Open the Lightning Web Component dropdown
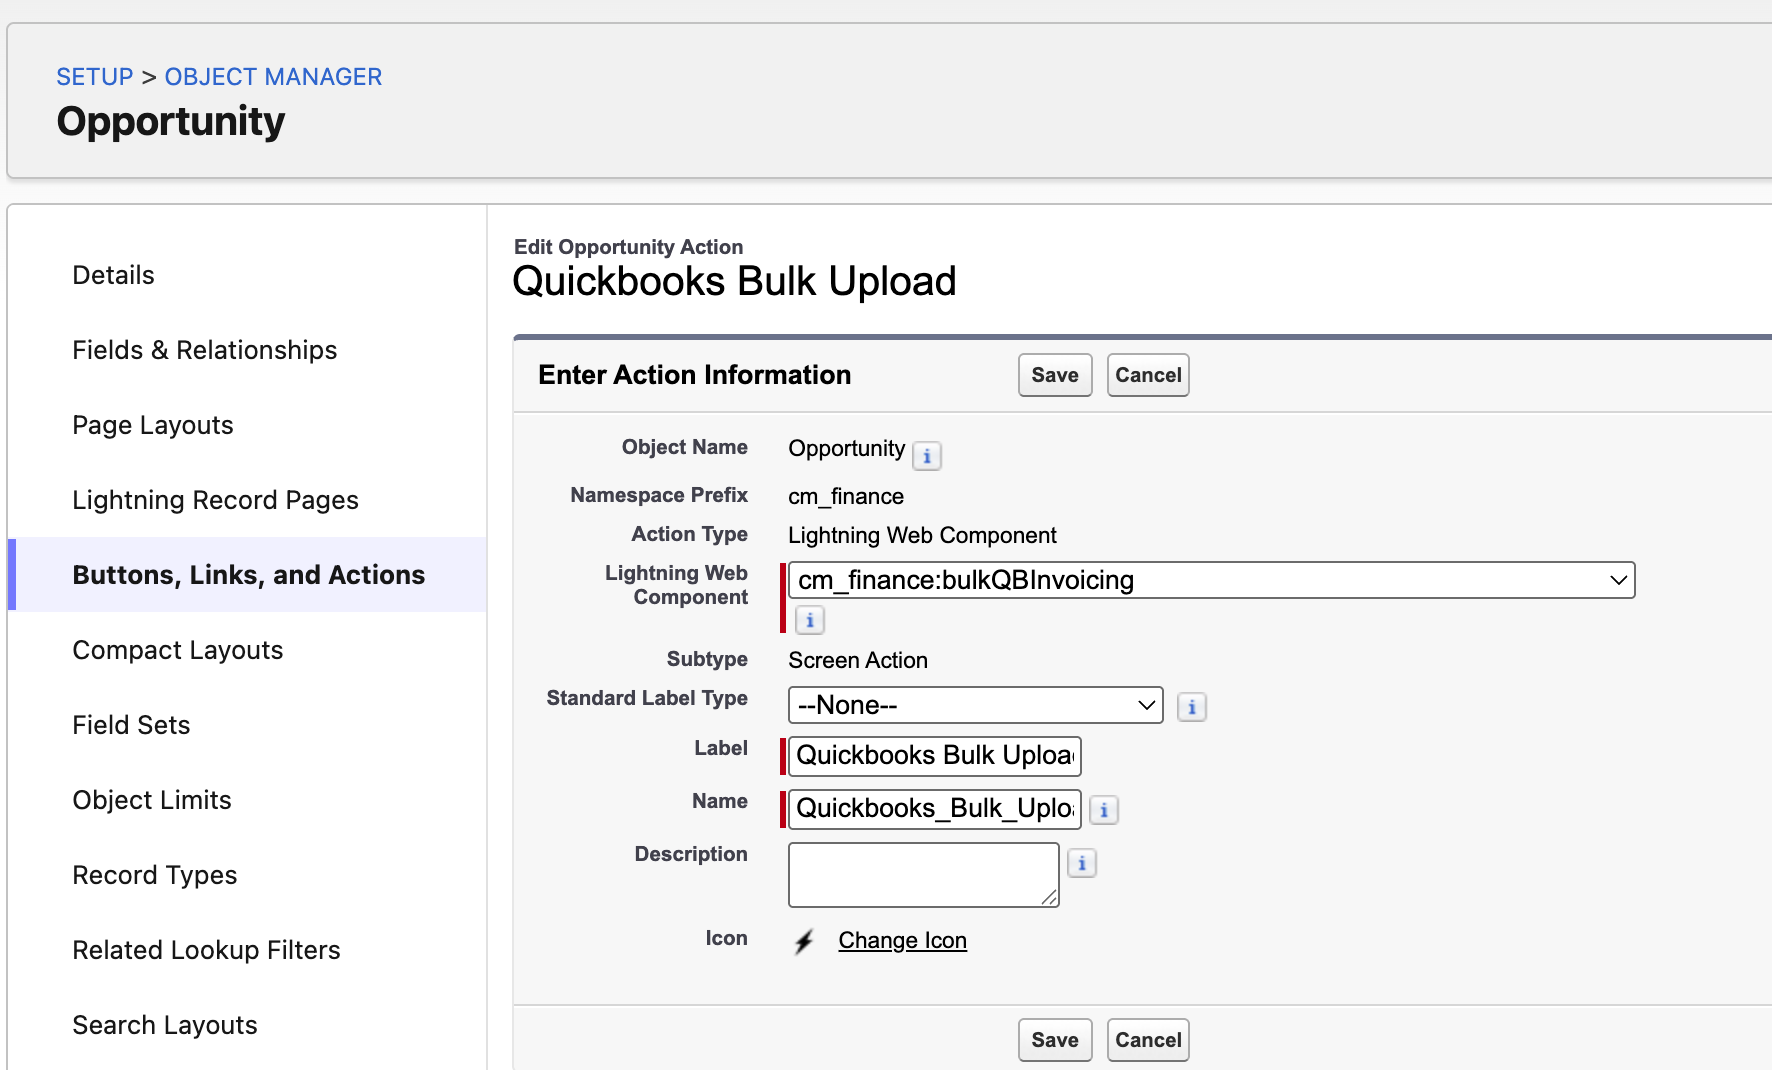Viewport: 1772px width, 1070px height. click(1211, 580)
